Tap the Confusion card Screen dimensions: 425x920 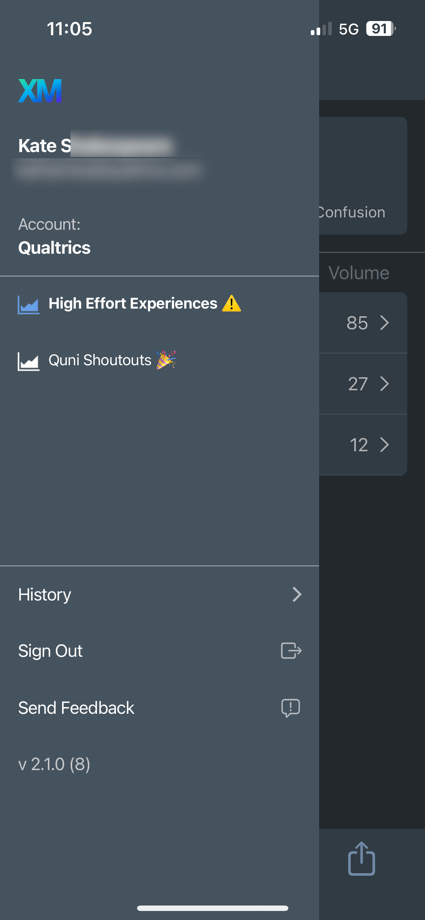pos(363,176)
